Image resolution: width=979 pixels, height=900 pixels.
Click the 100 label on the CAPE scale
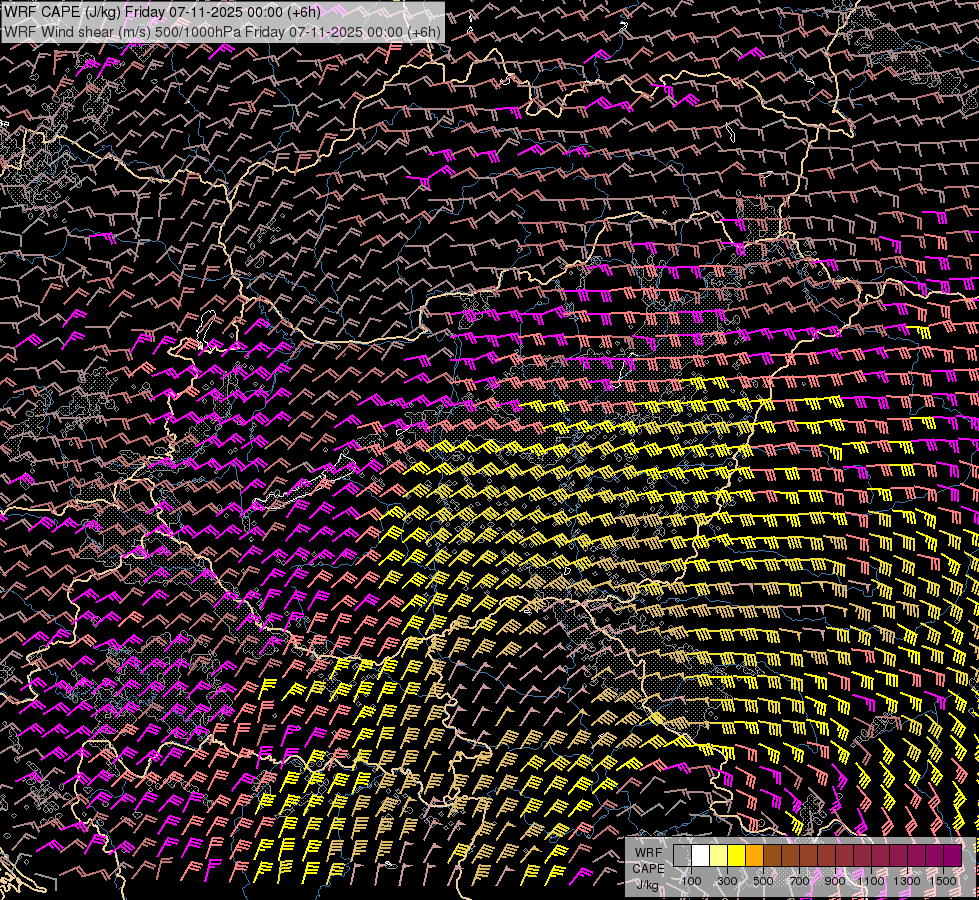pyautogui.click(x=691, y=881)
